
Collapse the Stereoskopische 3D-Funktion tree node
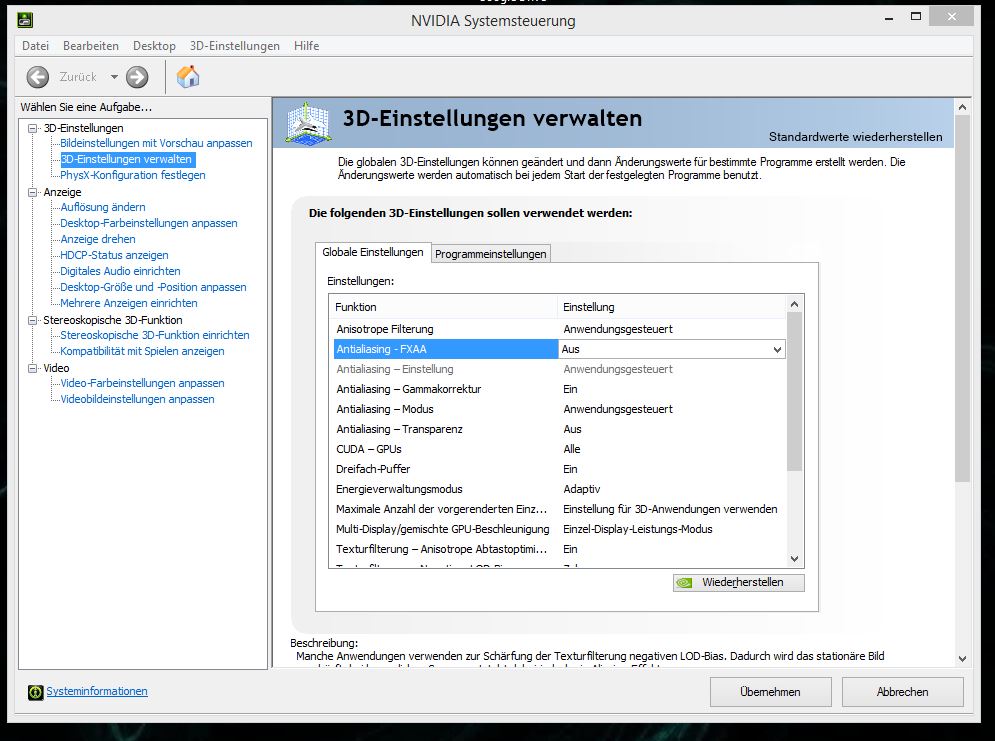pos(32,320)
